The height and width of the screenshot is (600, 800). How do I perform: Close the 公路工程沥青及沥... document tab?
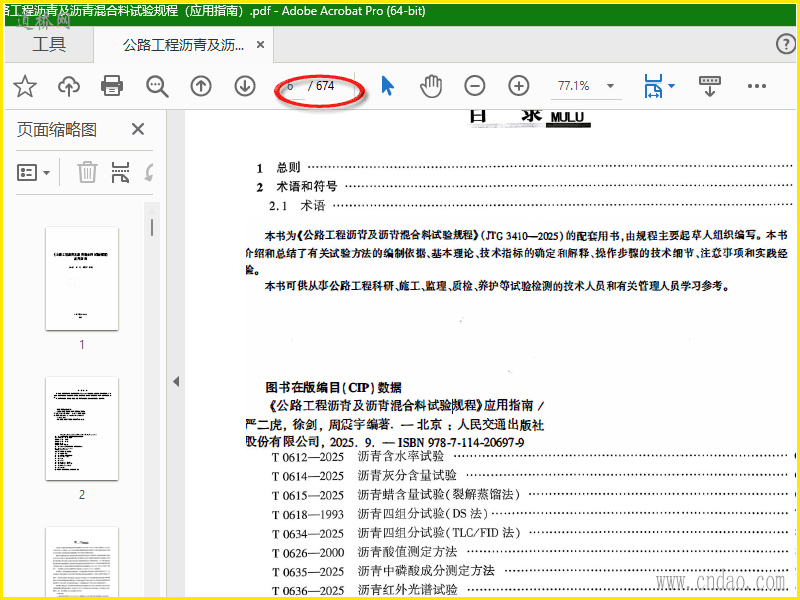pyautogui.click(x=260, y=45)
